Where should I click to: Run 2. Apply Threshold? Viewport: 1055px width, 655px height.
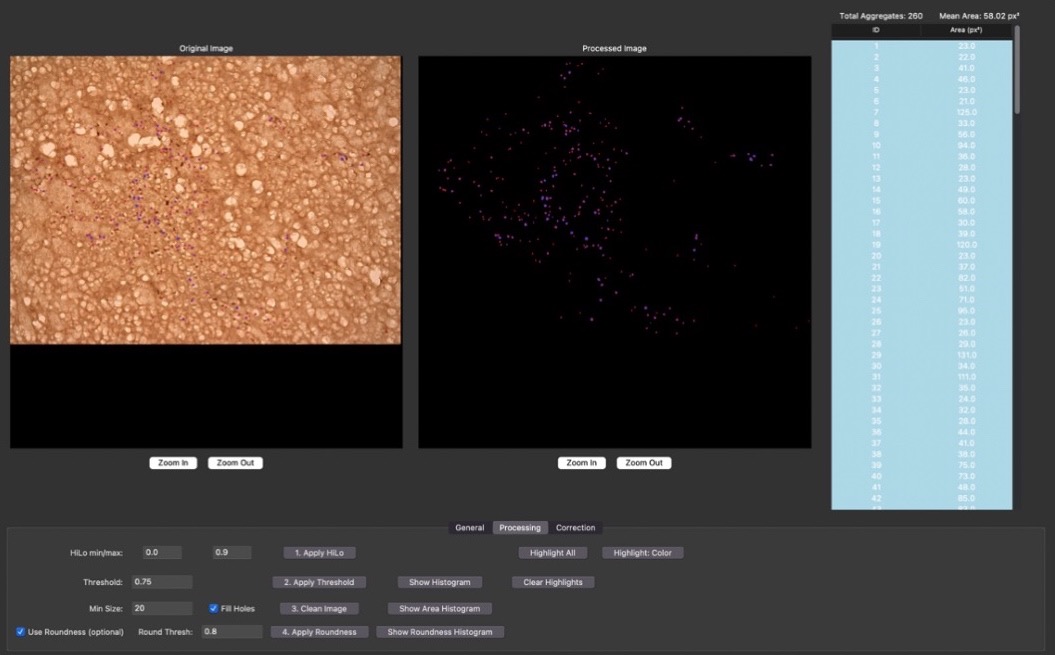point(319,582)
